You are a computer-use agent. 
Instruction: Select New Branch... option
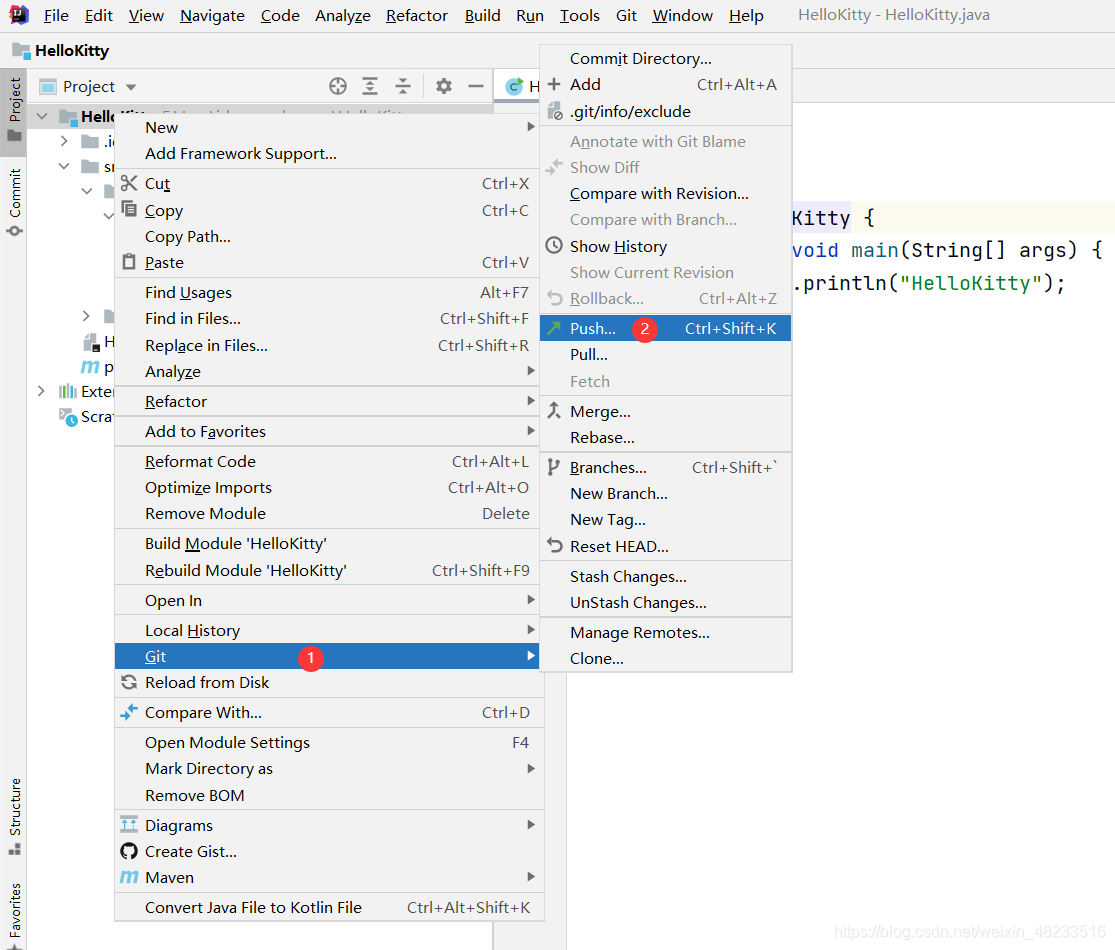coord(666,493)
